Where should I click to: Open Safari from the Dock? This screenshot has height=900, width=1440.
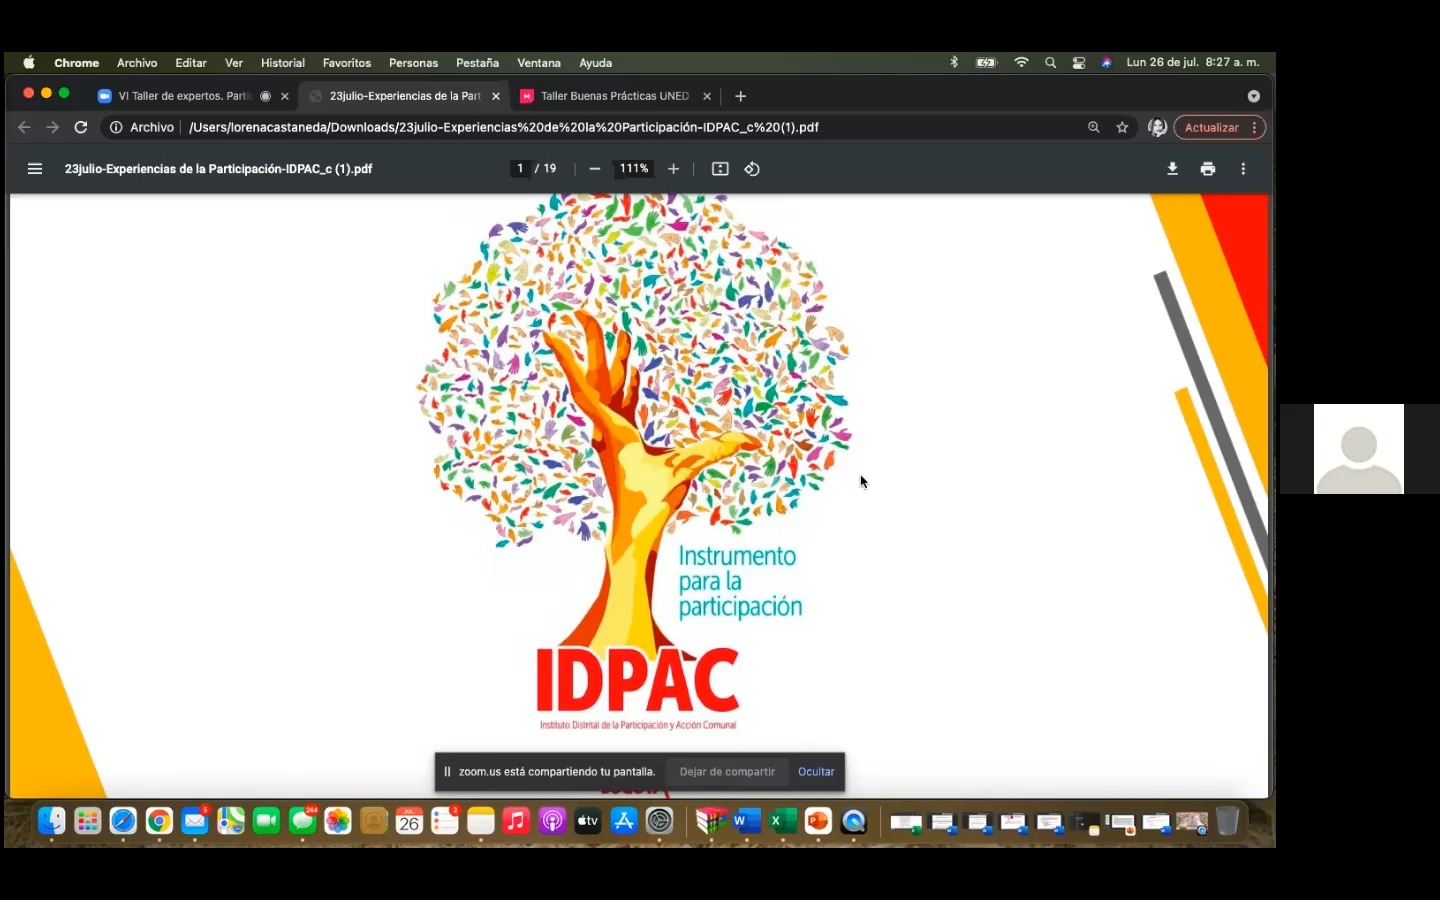coord(123,821)
